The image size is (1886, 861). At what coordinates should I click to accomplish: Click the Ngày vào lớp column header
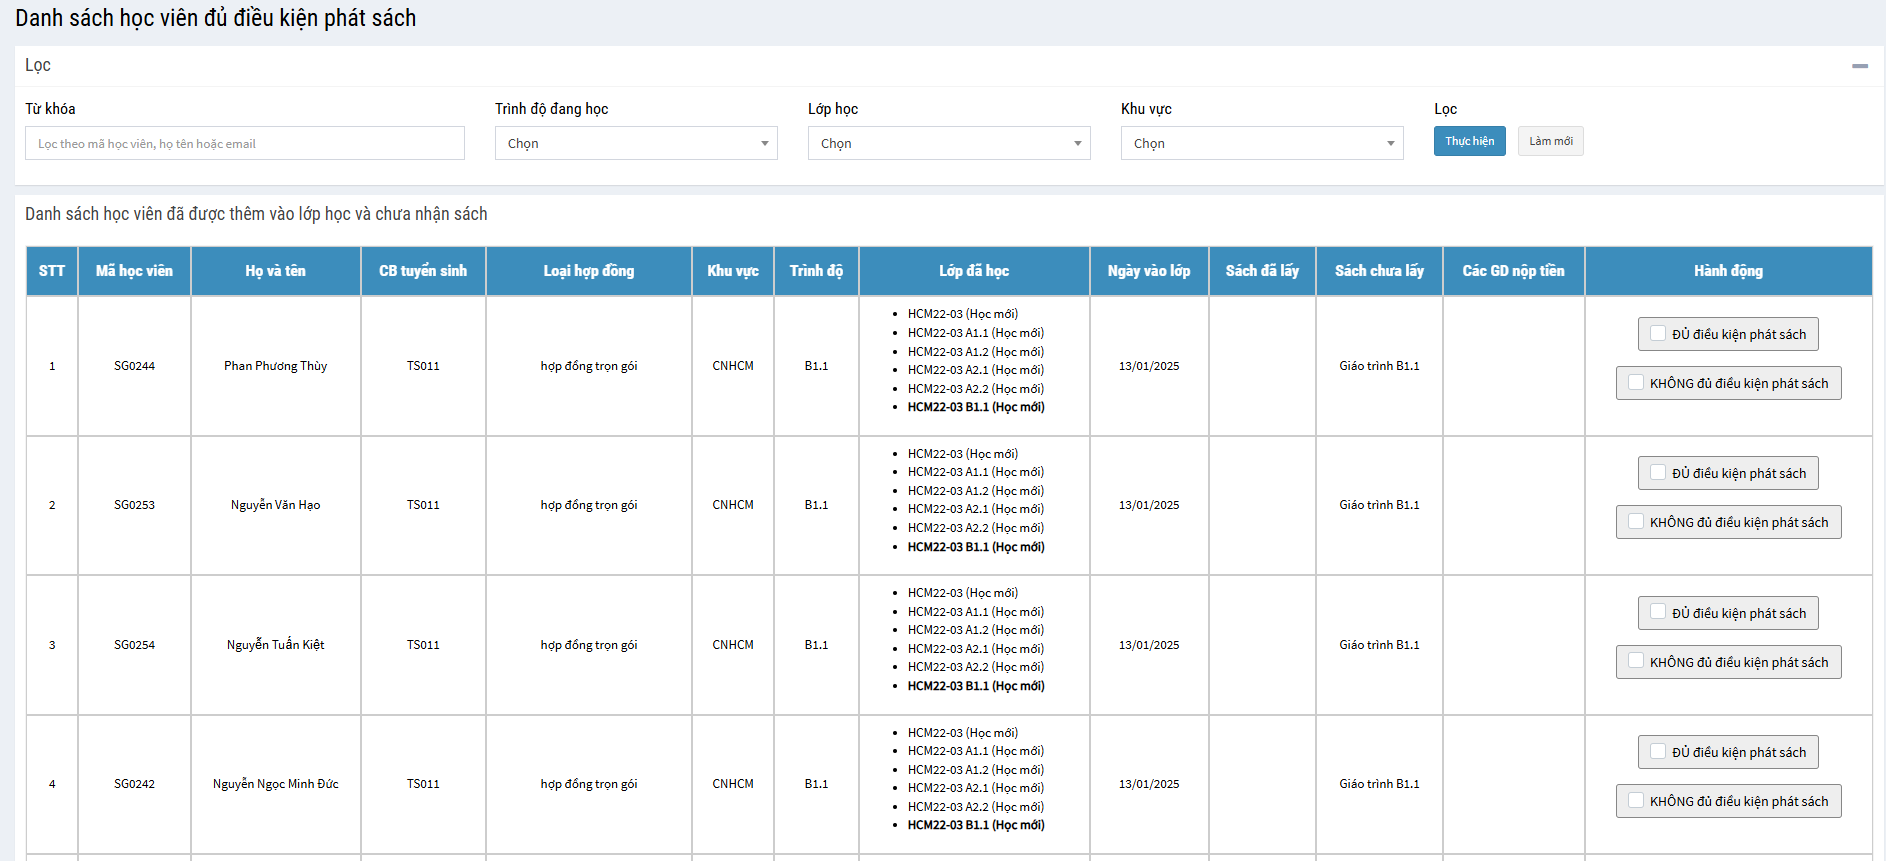pyautogui.click(x=1148, y=271)
